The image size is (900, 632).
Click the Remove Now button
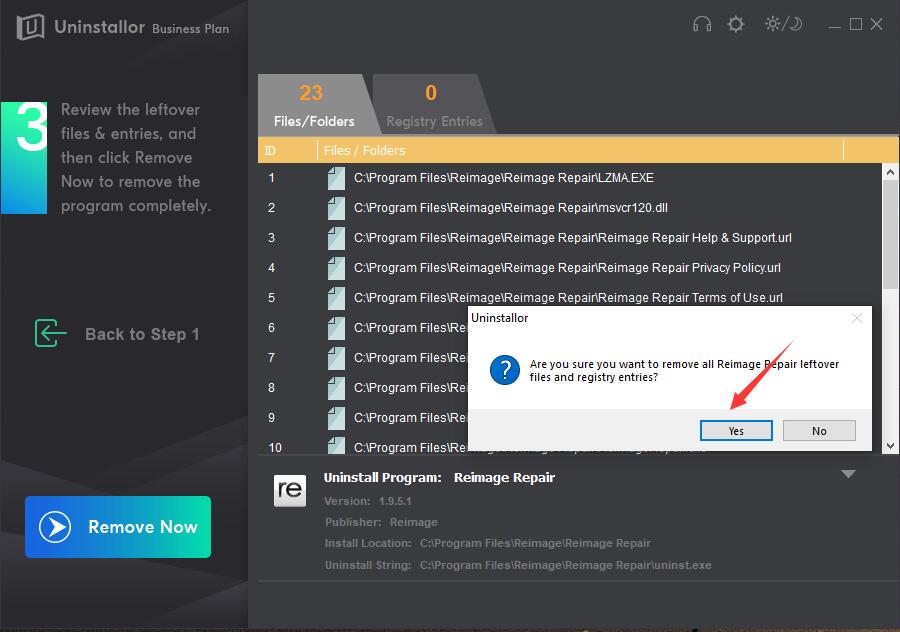click(118, 526)
